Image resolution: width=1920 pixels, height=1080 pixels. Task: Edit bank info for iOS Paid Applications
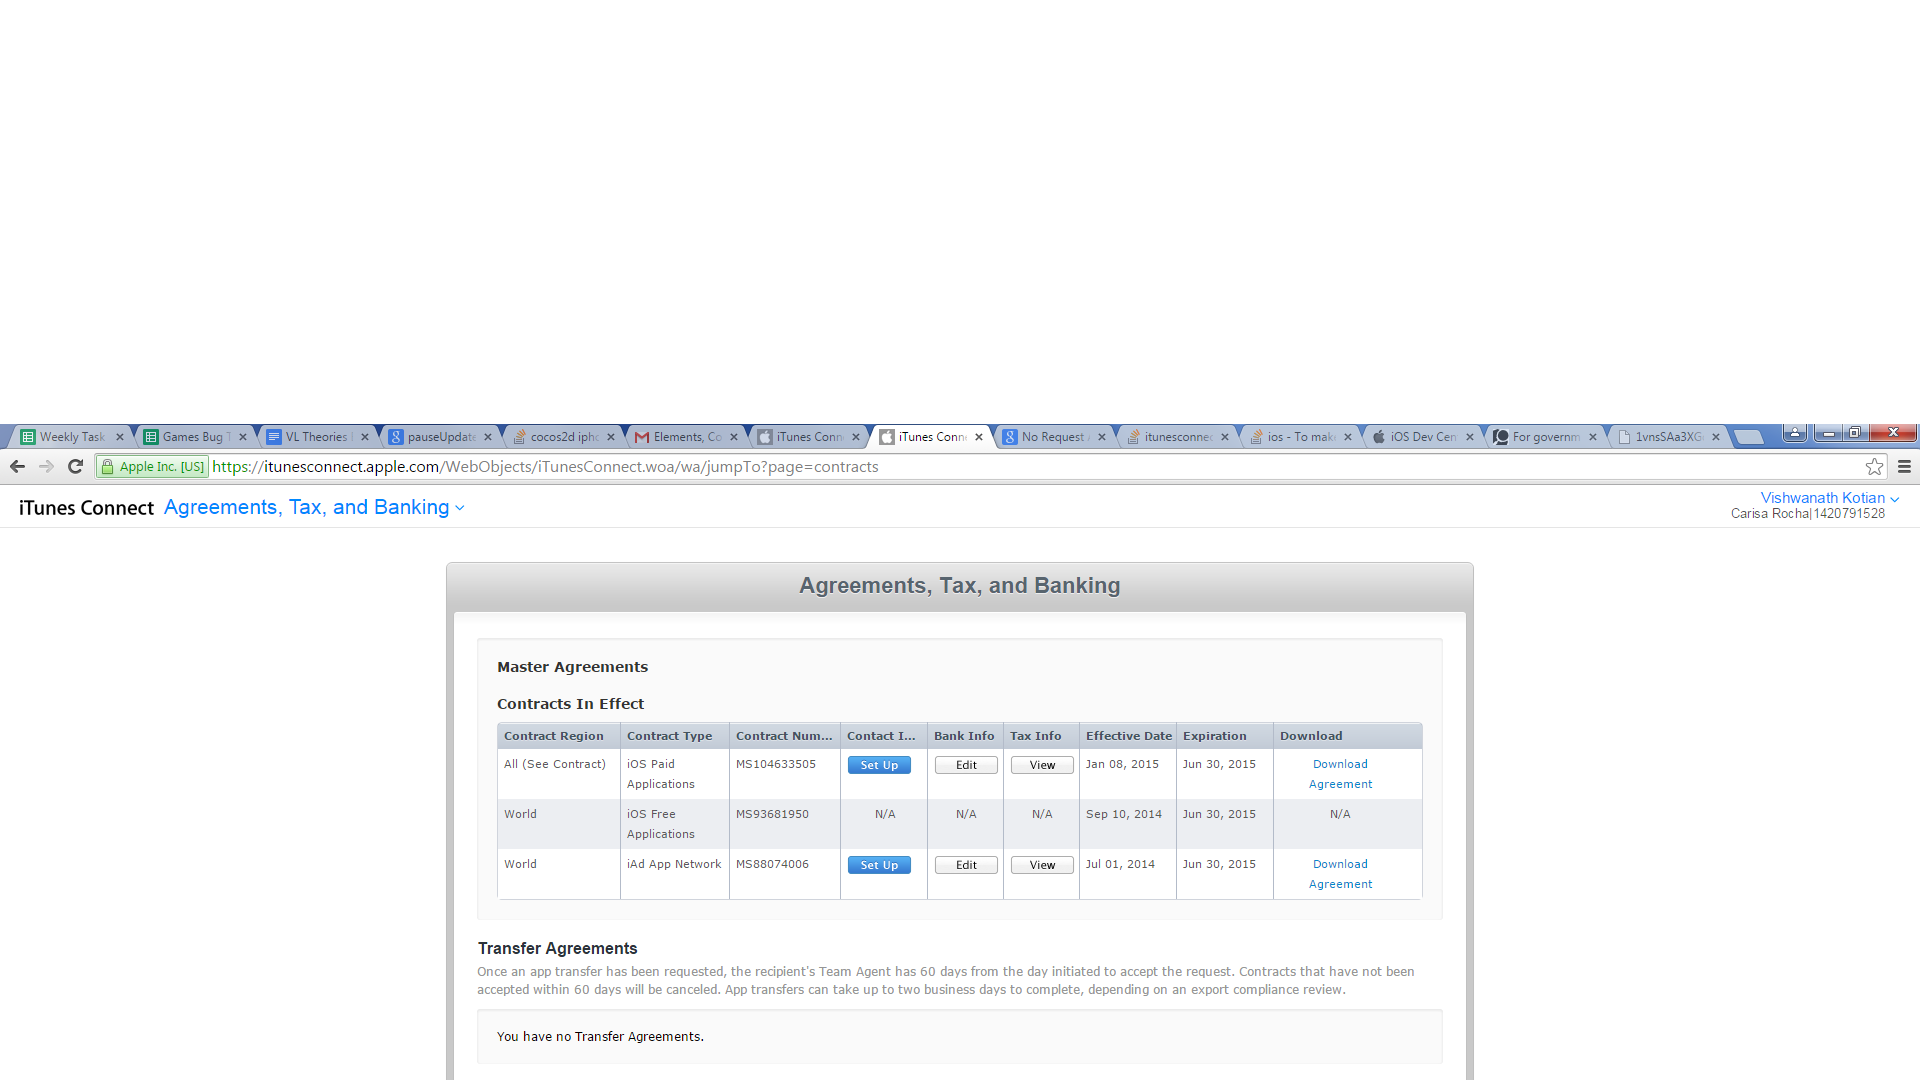(x=966, y=765)
